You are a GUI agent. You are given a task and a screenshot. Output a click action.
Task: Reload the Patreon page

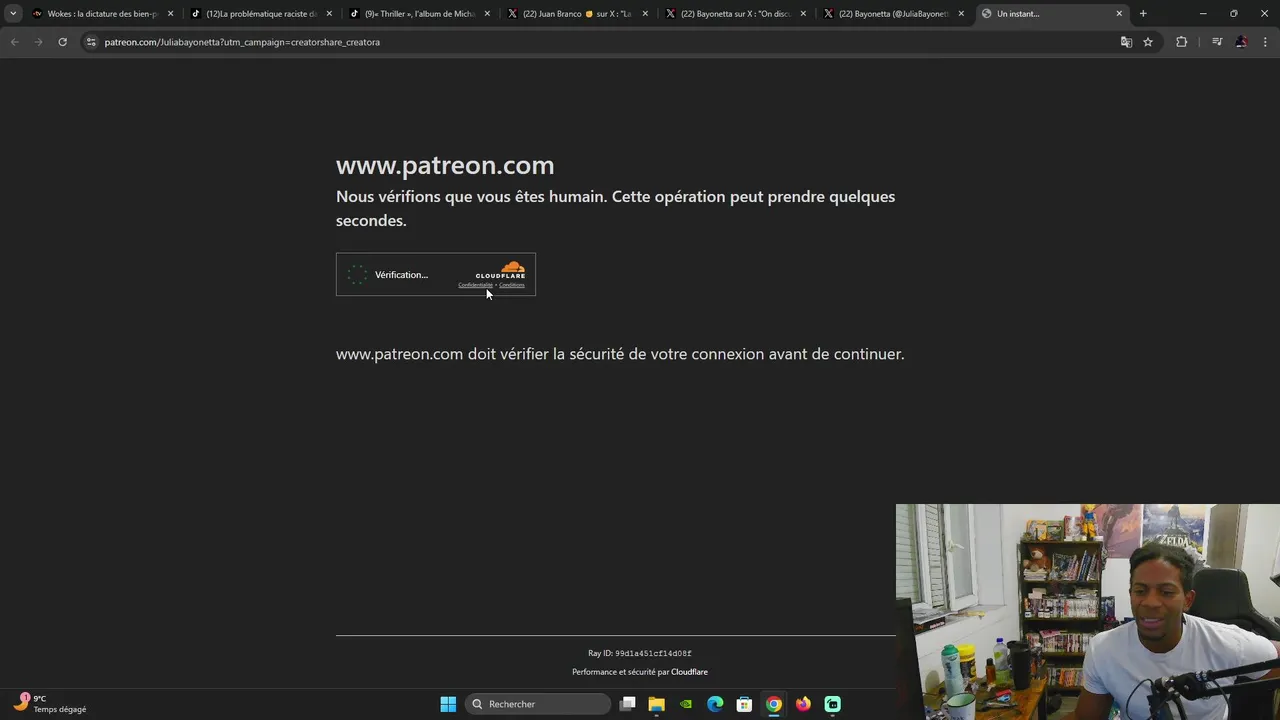[62, 42]
